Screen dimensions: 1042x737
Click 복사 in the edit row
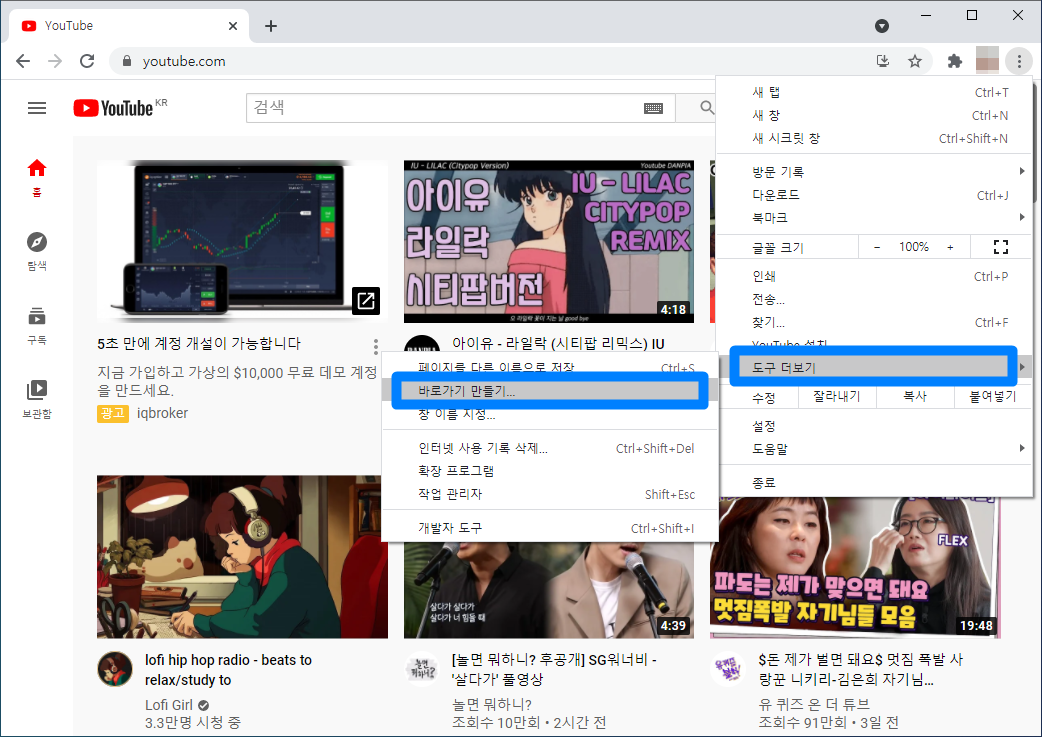pos(915,397)
